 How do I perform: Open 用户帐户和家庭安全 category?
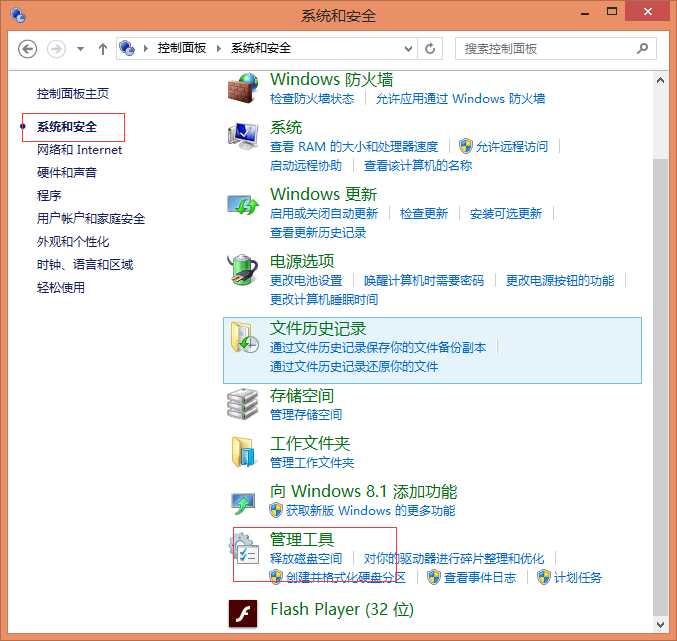91,219
